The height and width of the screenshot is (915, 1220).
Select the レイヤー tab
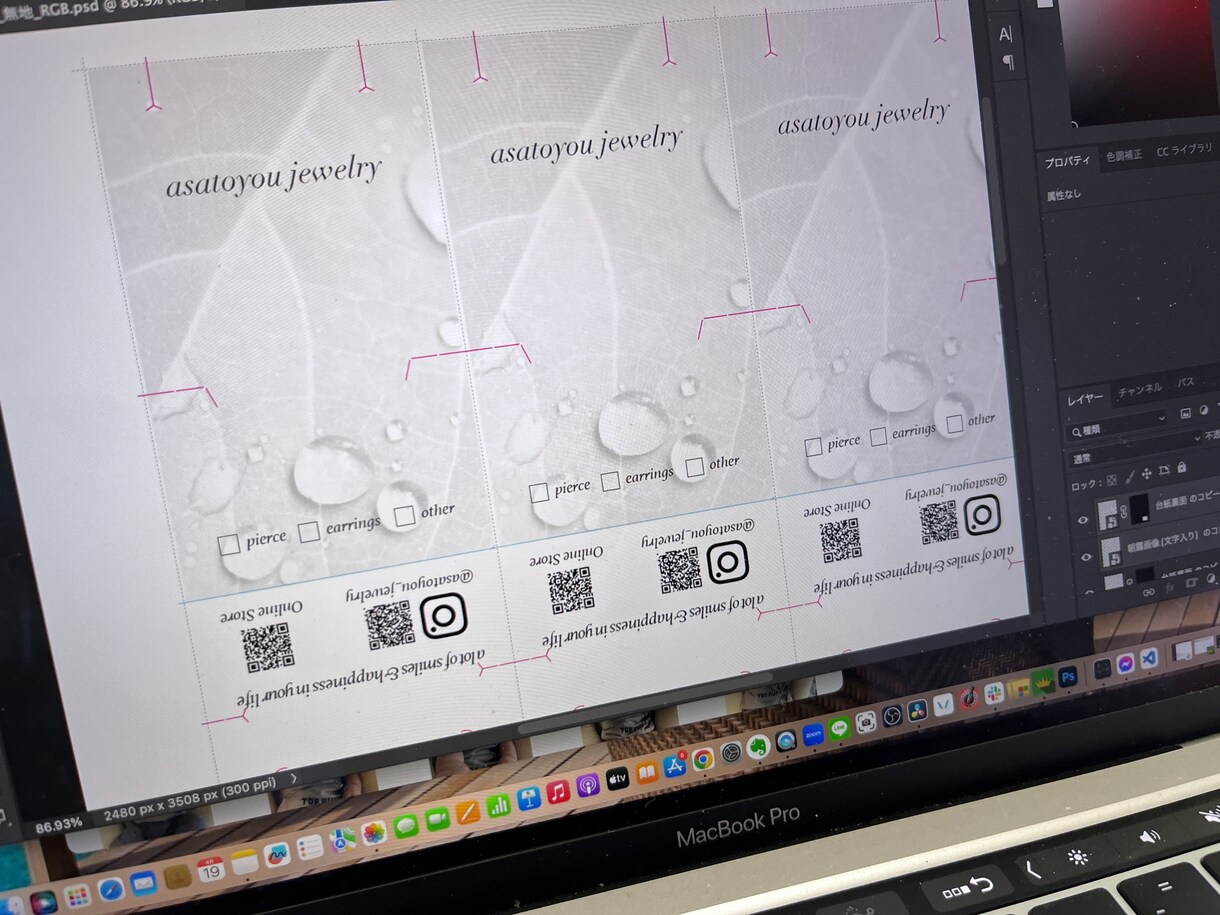pyautogui.click(x=1085, y=398)
